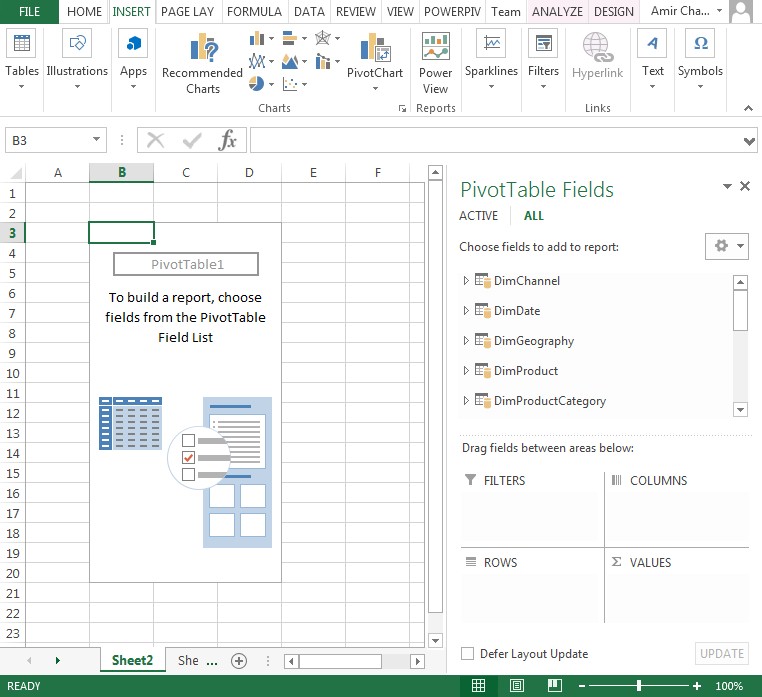
Task: Open the Name Box dropdown
Action: click(97, 141)
